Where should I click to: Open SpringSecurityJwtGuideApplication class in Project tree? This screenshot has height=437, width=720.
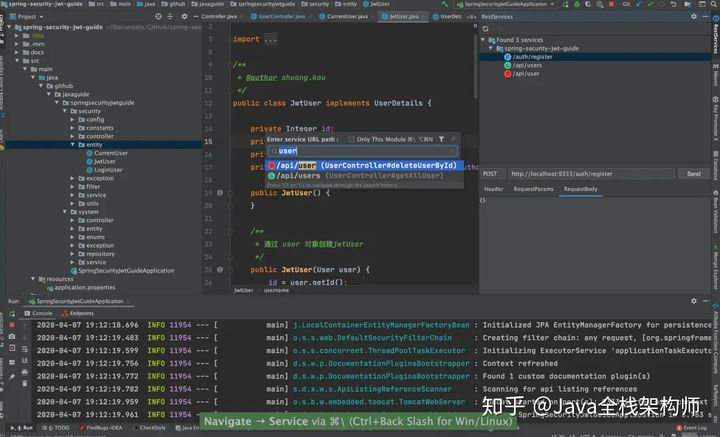(122, 270)
